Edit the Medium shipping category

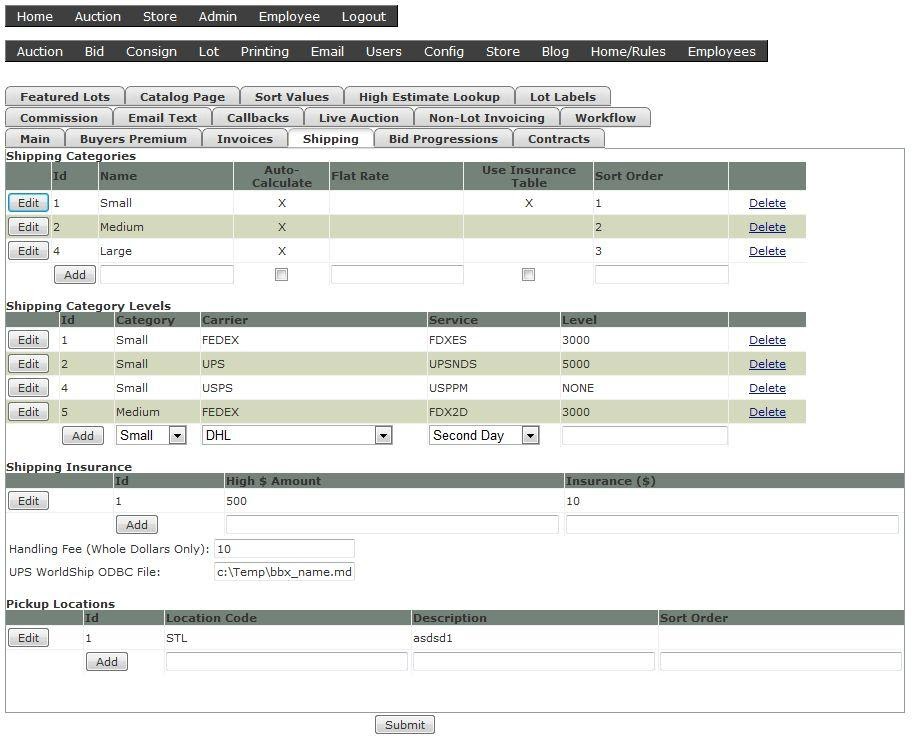(28, 227)
